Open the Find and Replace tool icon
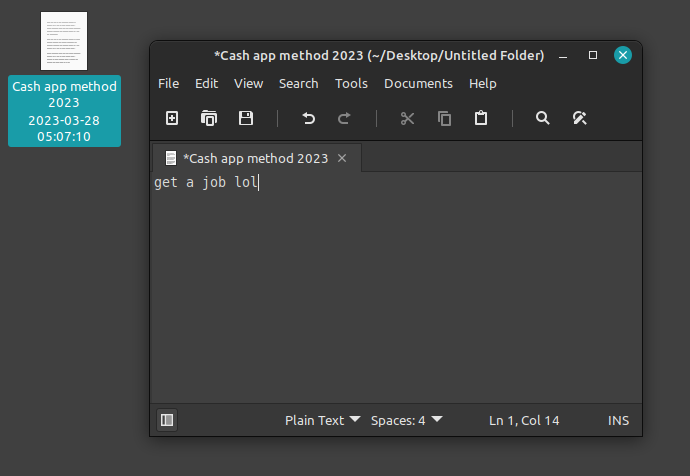The image size is (690, 476). click(x=579, y=118)
